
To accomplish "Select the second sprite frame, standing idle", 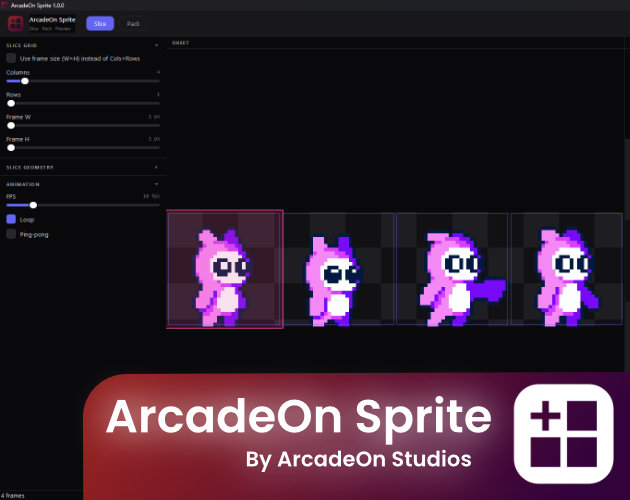I will coord(339,269).
